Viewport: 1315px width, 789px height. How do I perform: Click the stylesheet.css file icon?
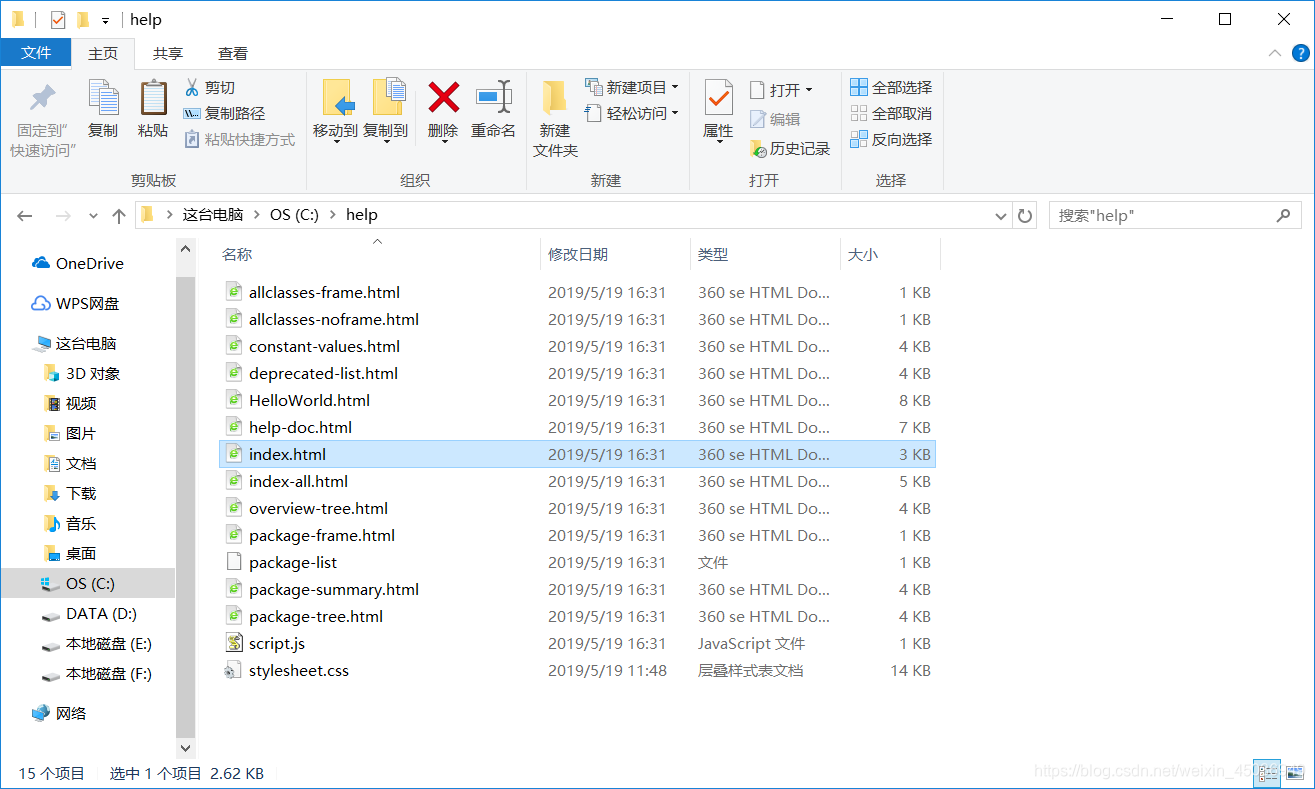point(234,670)
